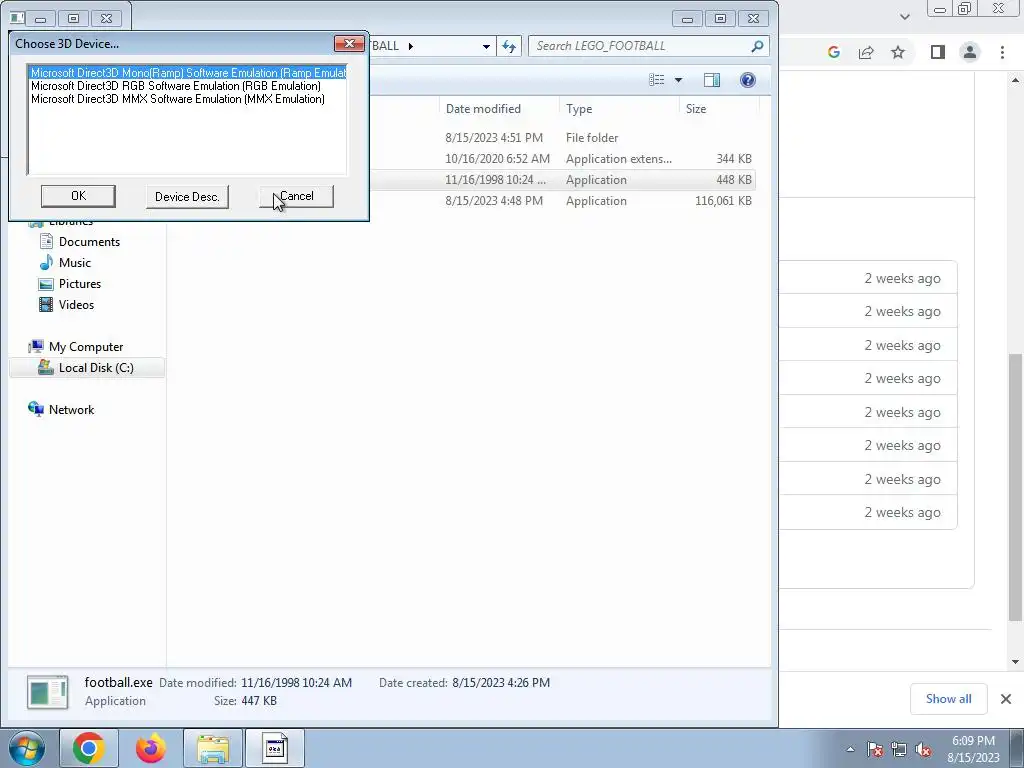Open Device Desc. button
This screenshot has width=1024, height=768.
click(x=187, y=197)
